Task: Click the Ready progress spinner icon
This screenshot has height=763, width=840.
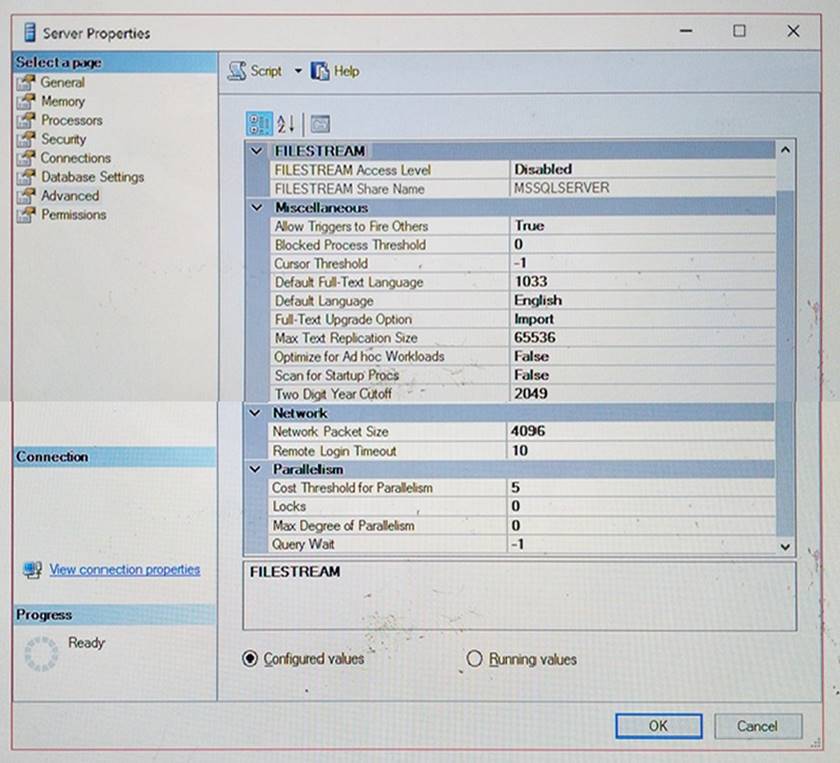Action: pyautogui.click(x=41, y=654)
